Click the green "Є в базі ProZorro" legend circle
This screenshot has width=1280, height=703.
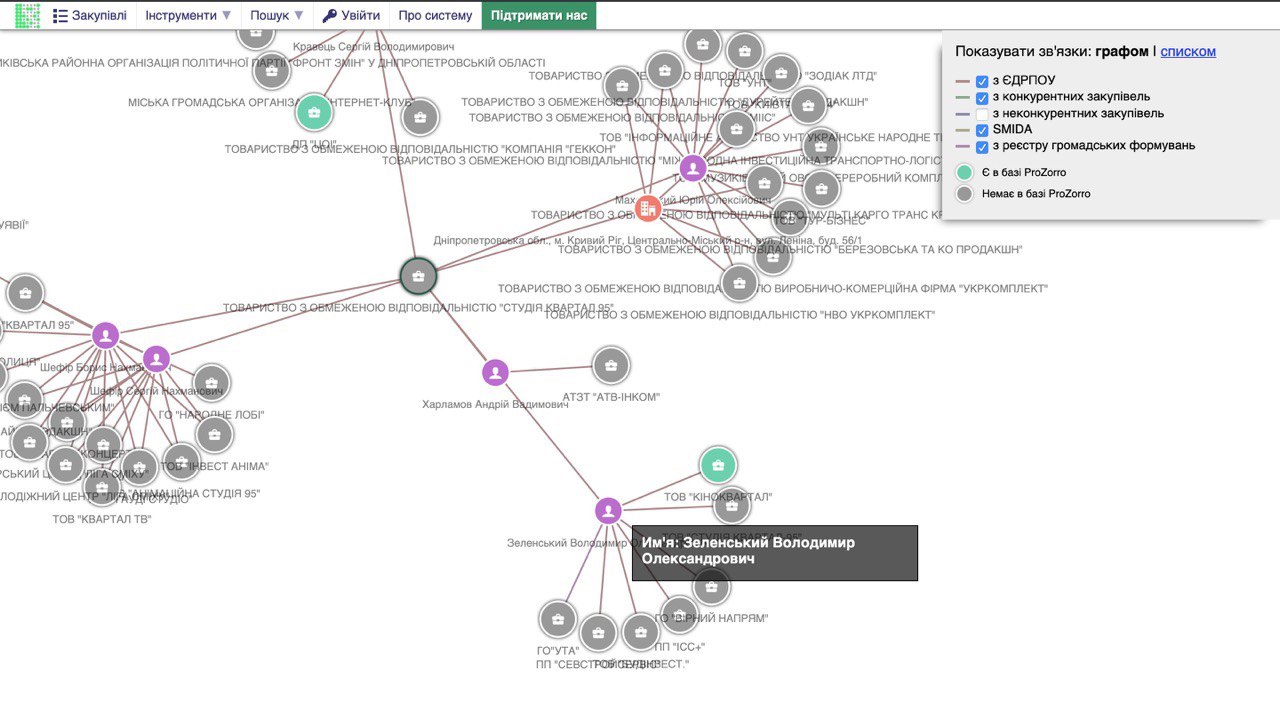(964, 172)
